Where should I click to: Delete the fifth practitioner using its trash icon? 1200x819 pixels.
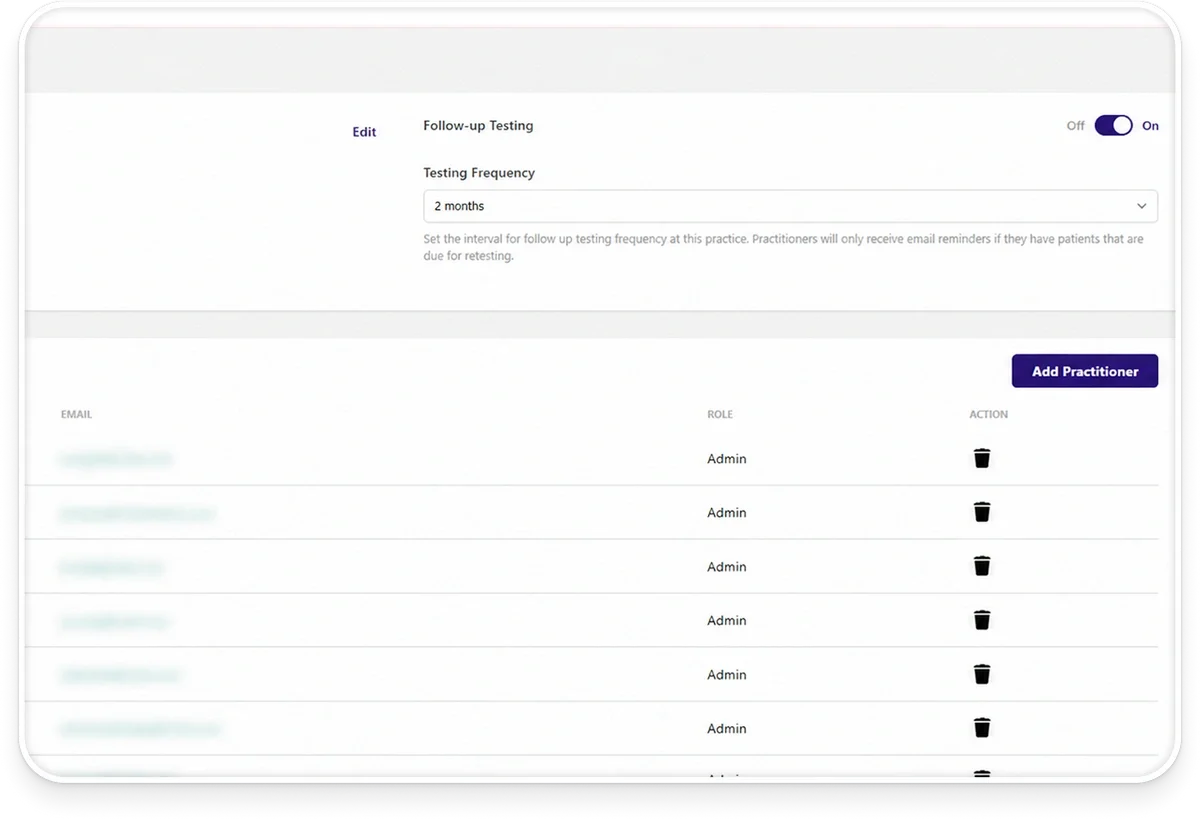pyautogui.click(x=982, y=674)
